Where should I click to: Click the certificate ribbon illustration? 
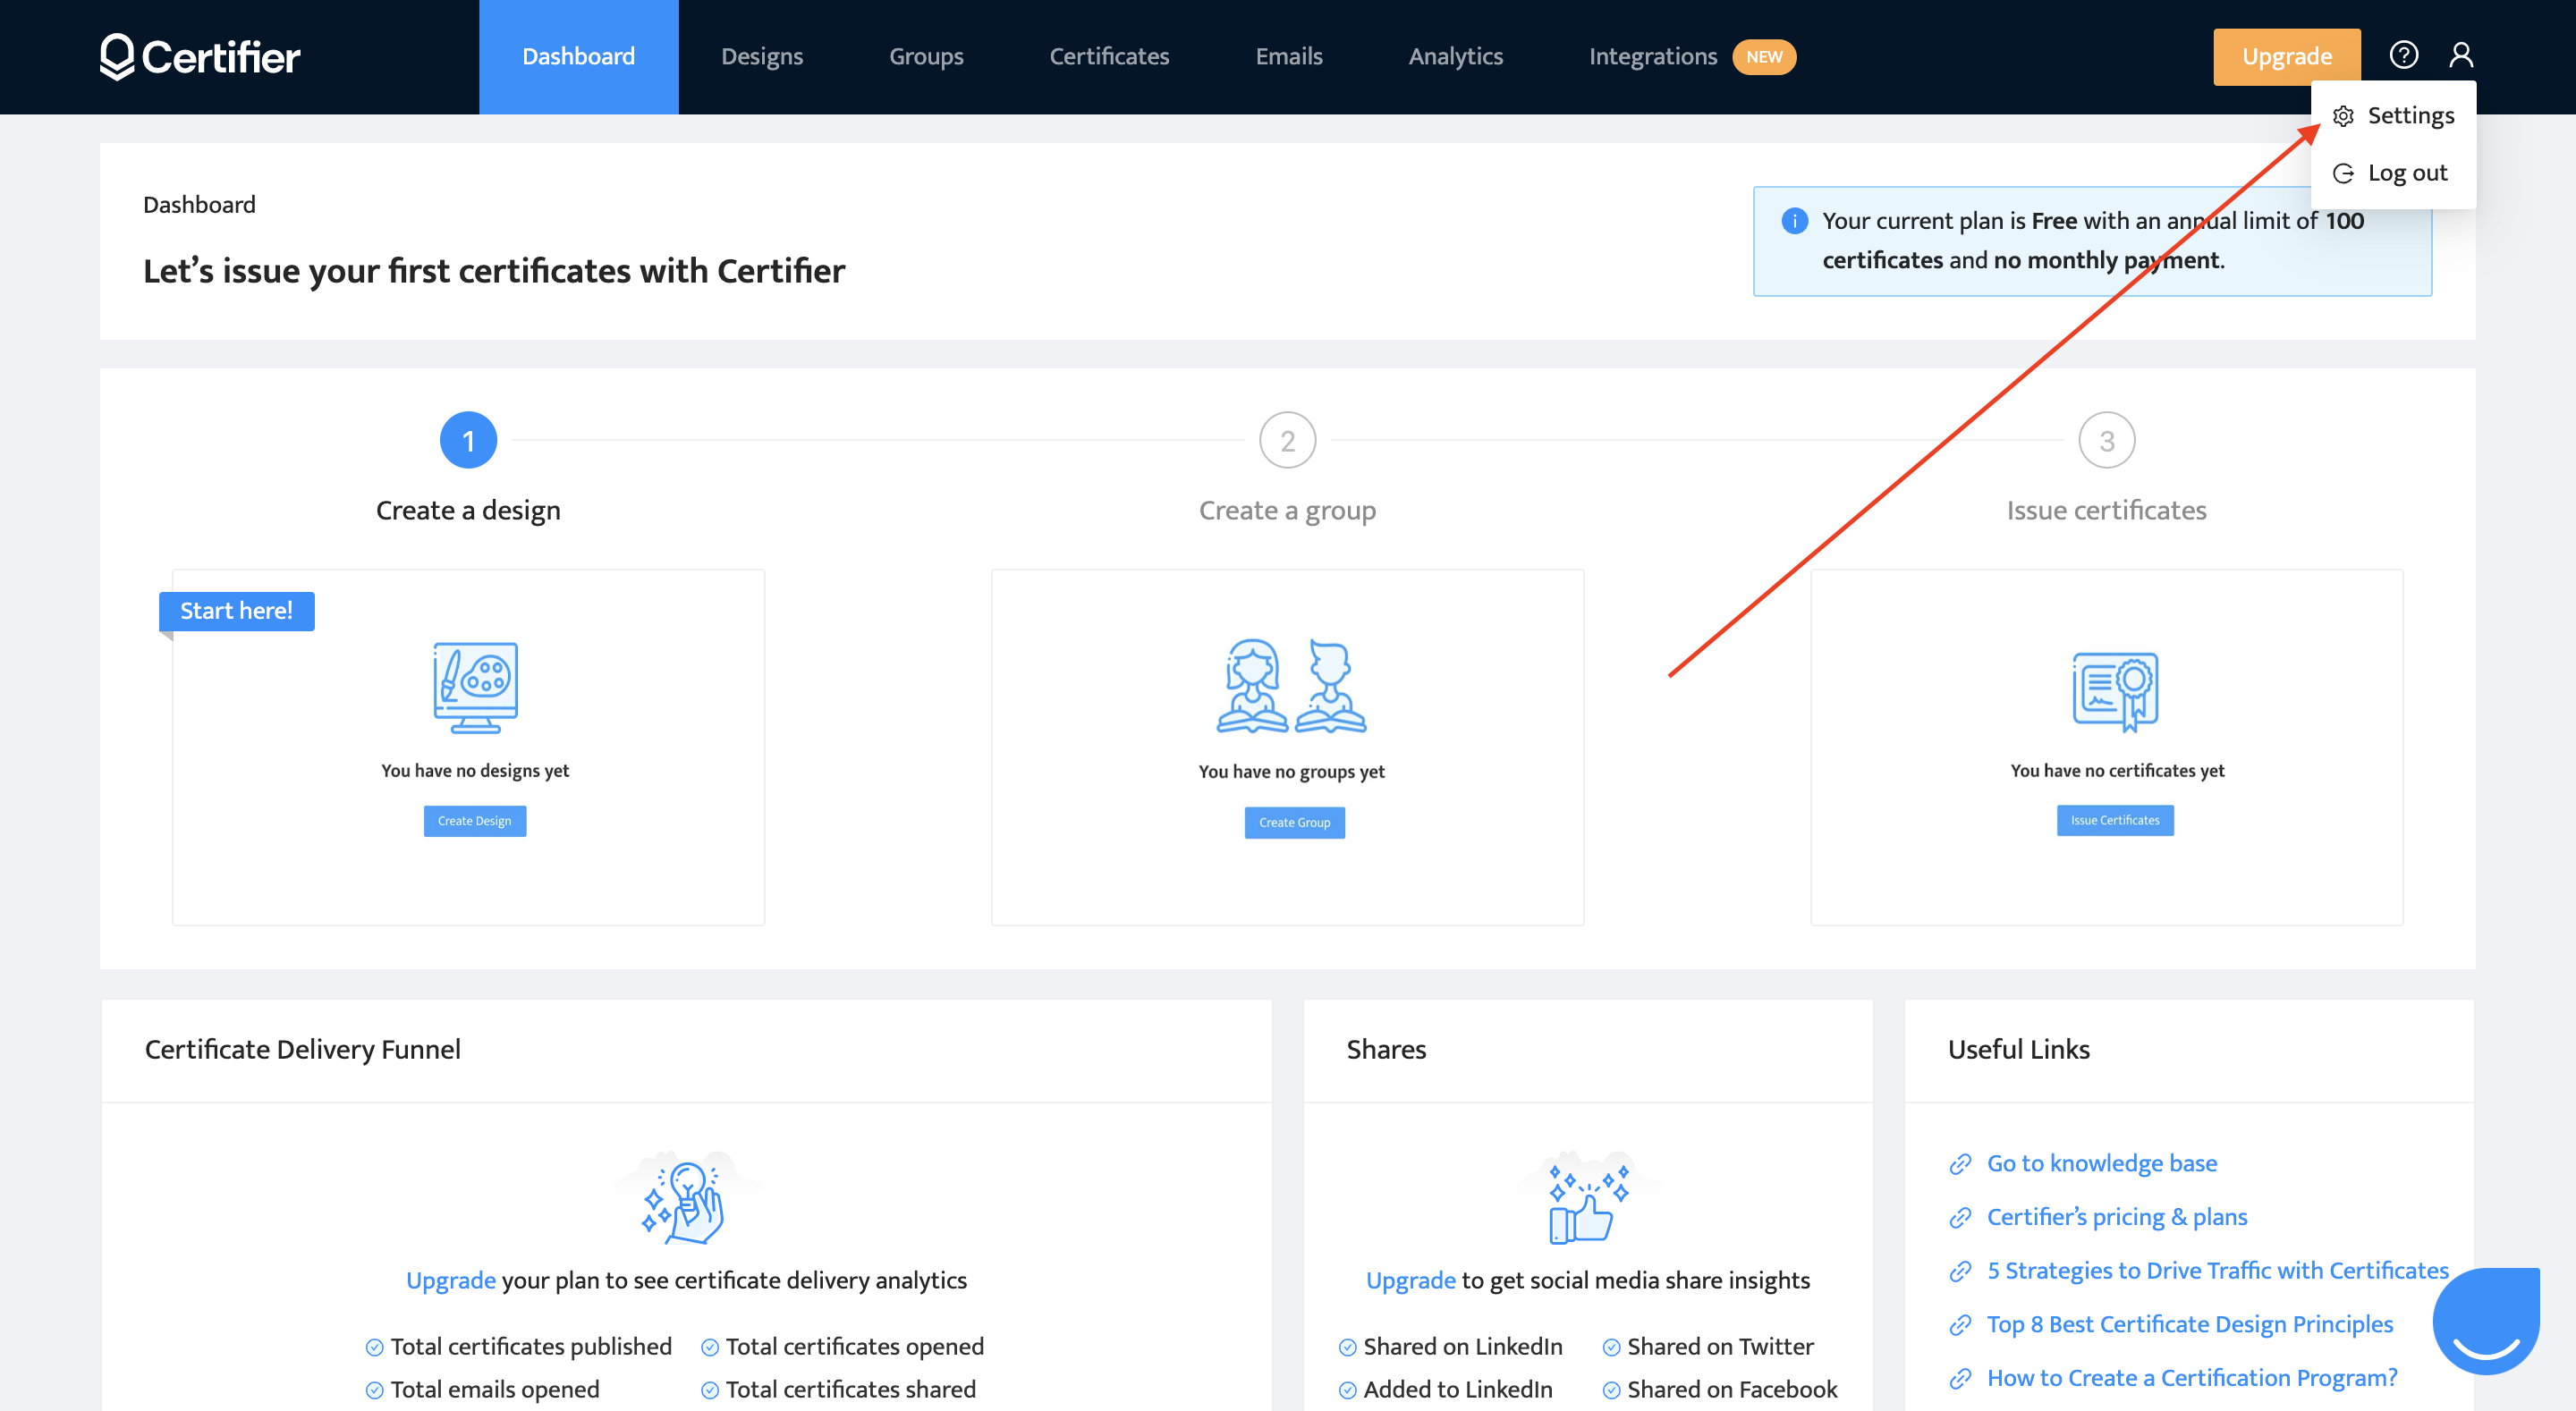click(x=2115, y=690)
